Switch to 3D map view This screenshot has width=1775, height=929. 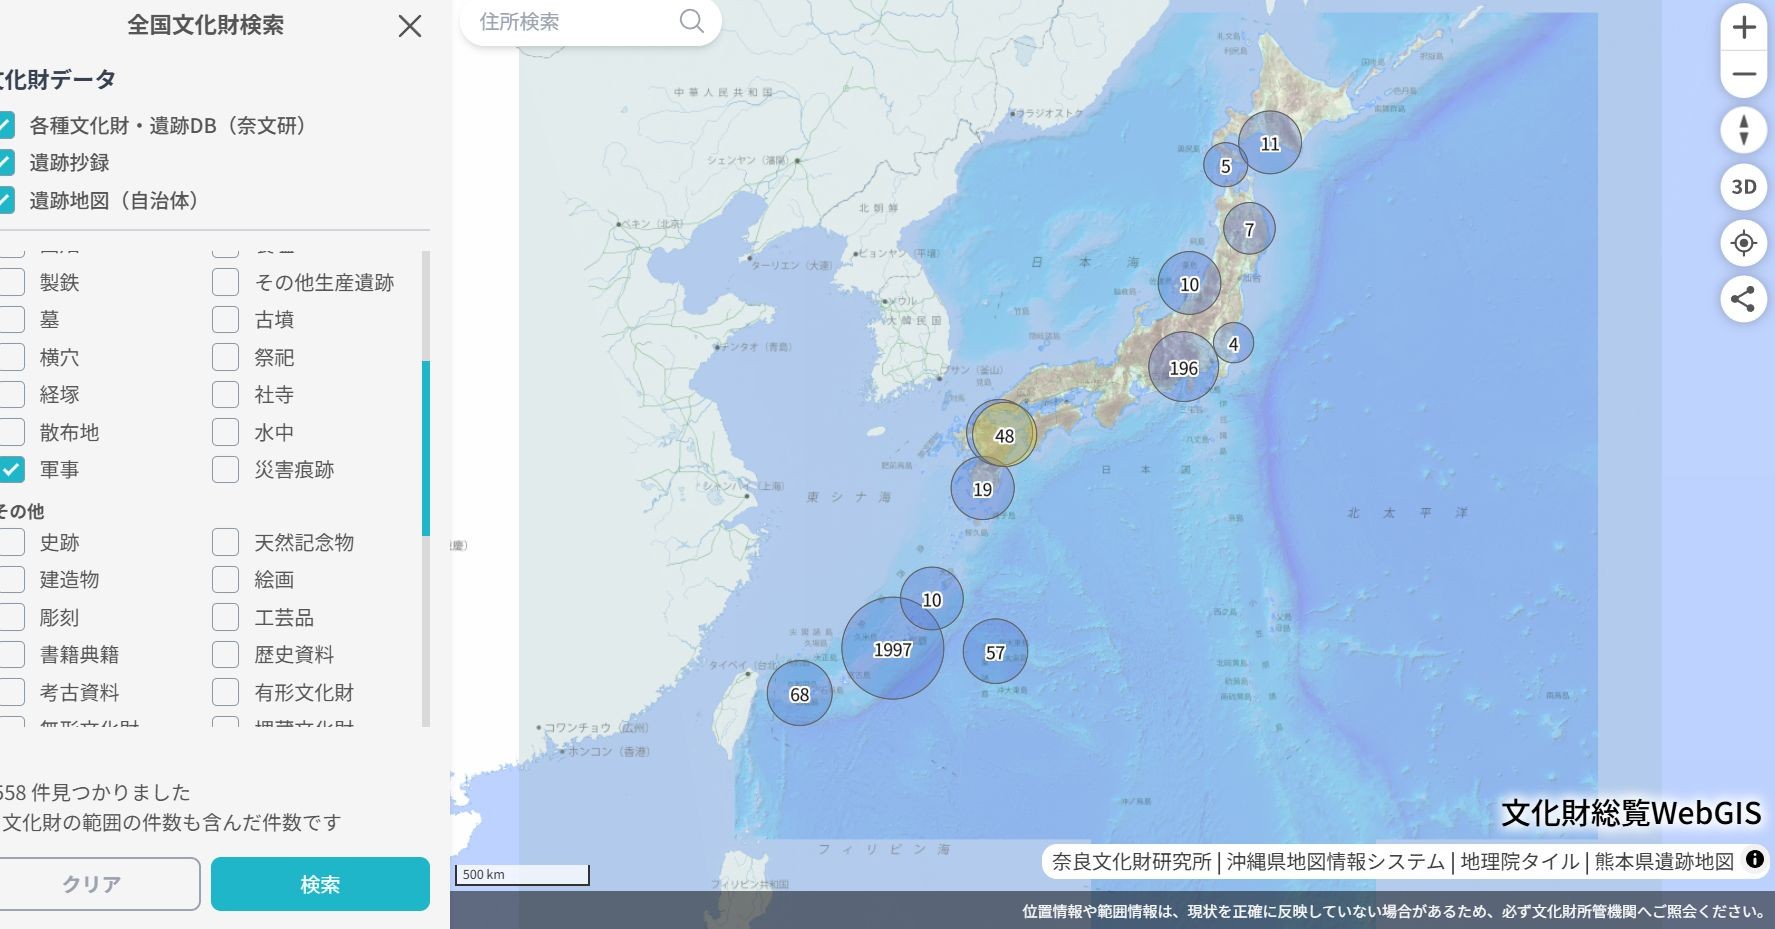click(1743, 187)
